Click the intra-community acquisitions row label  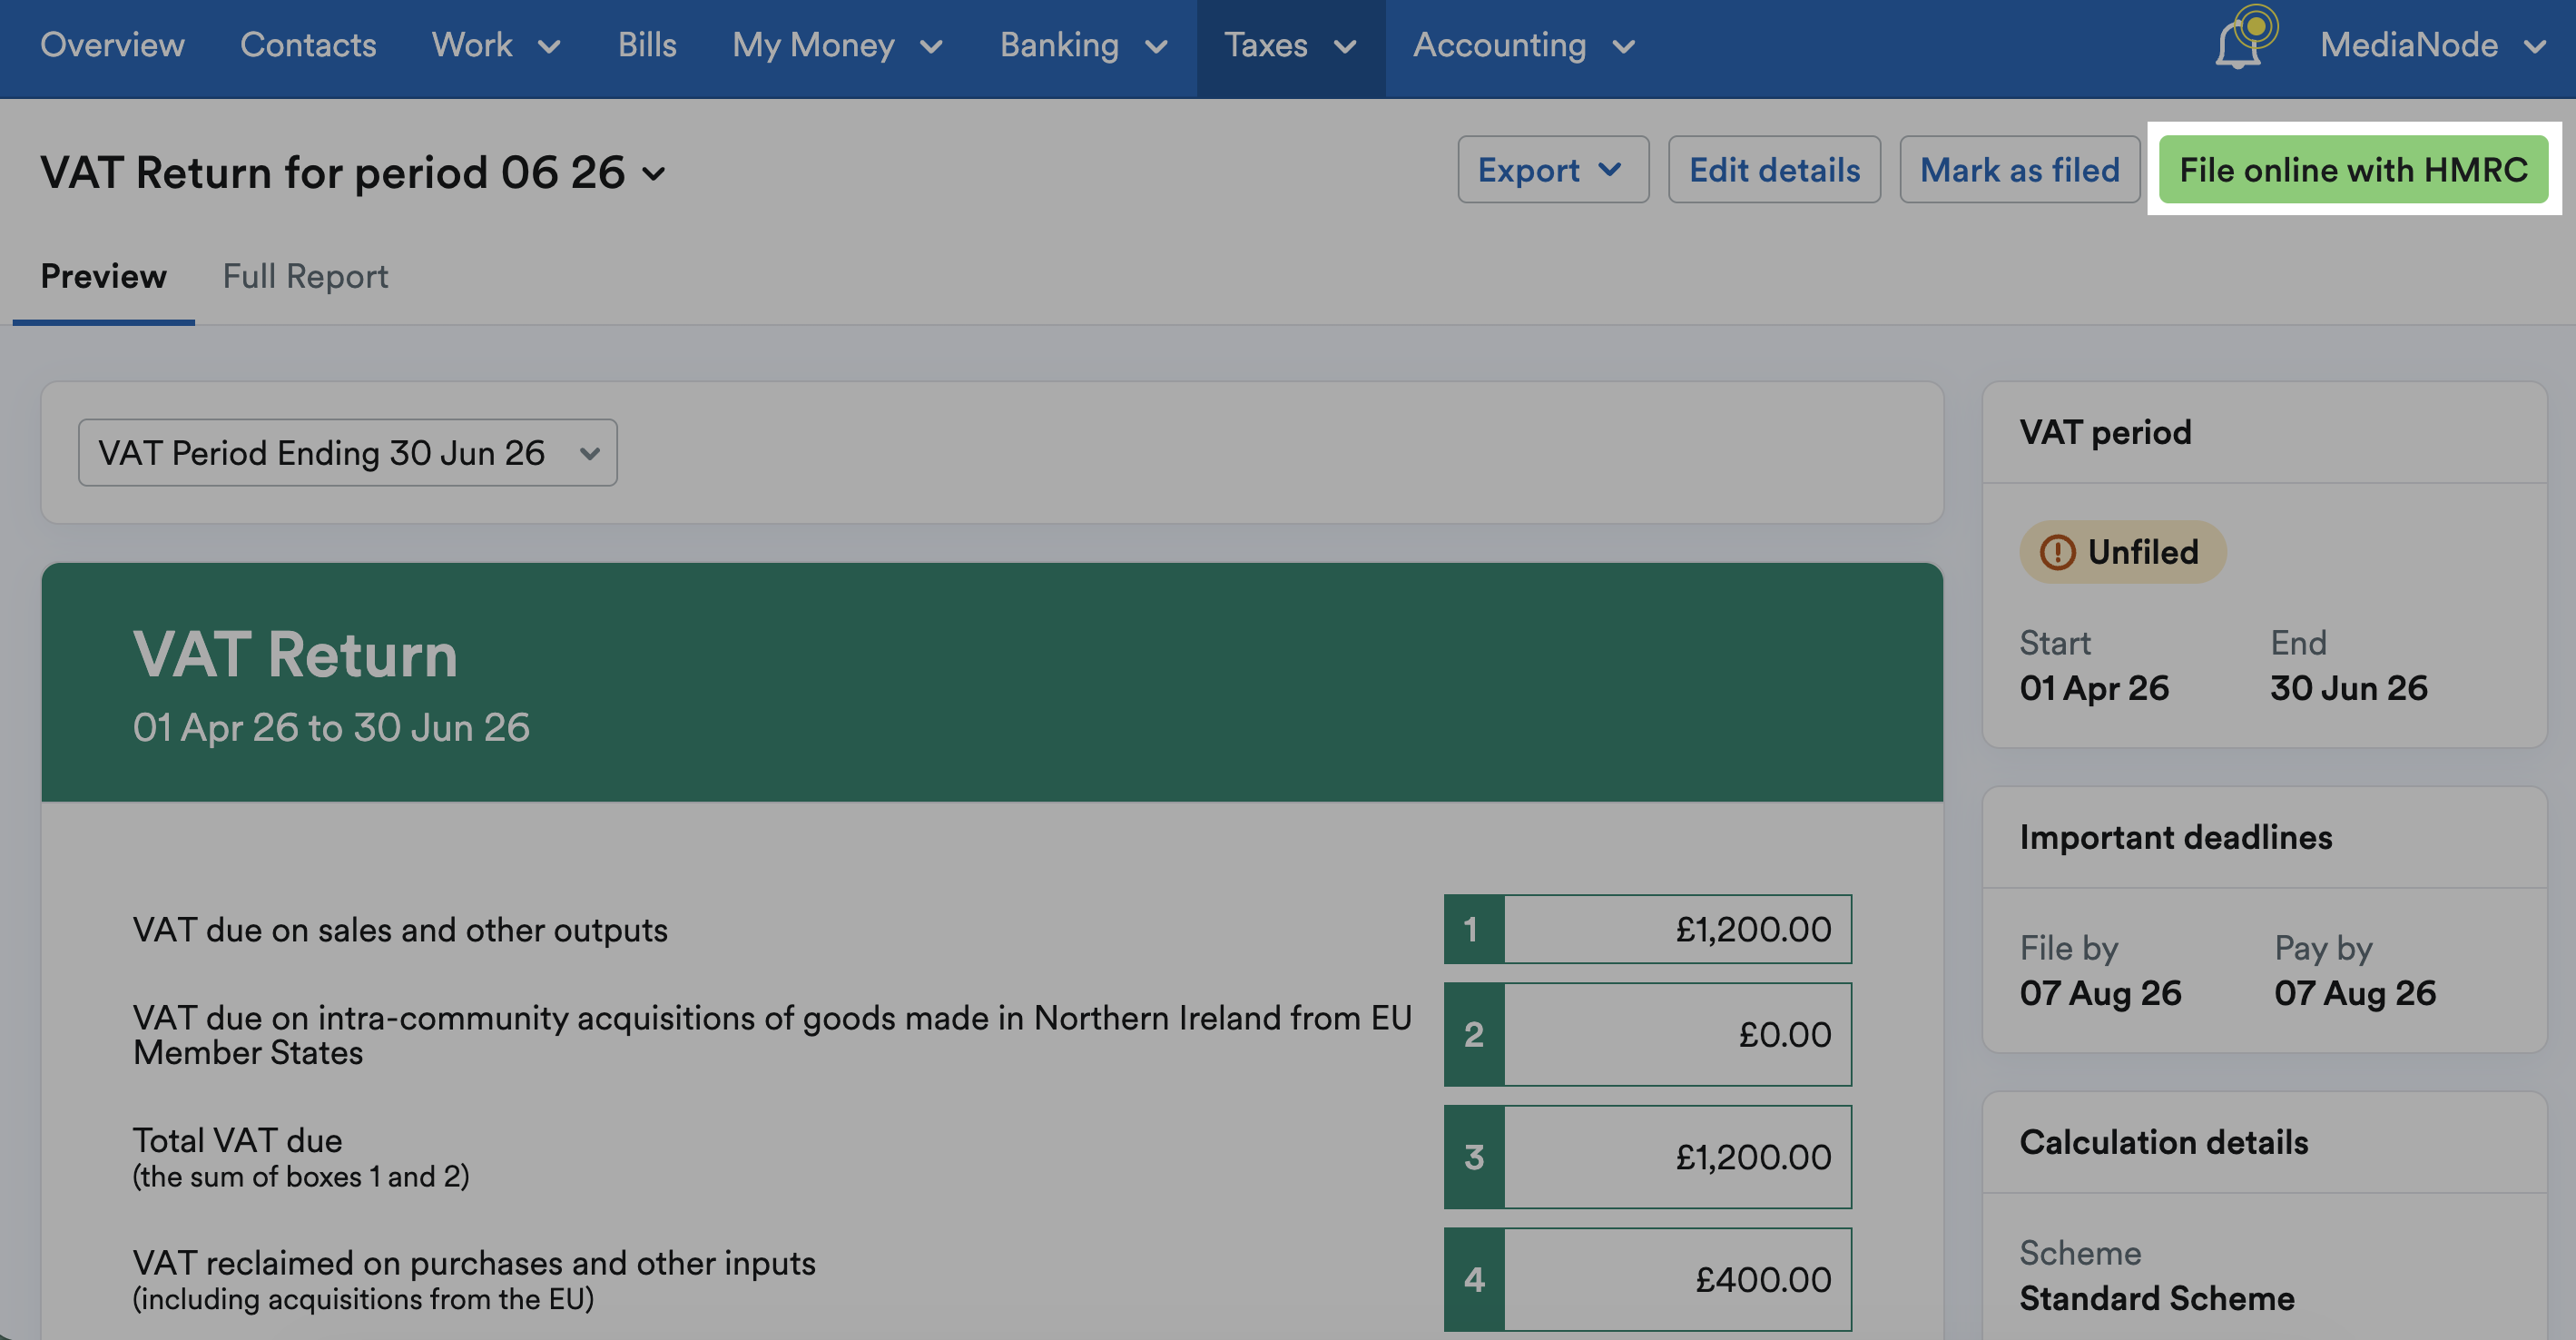coord(772,1035)
